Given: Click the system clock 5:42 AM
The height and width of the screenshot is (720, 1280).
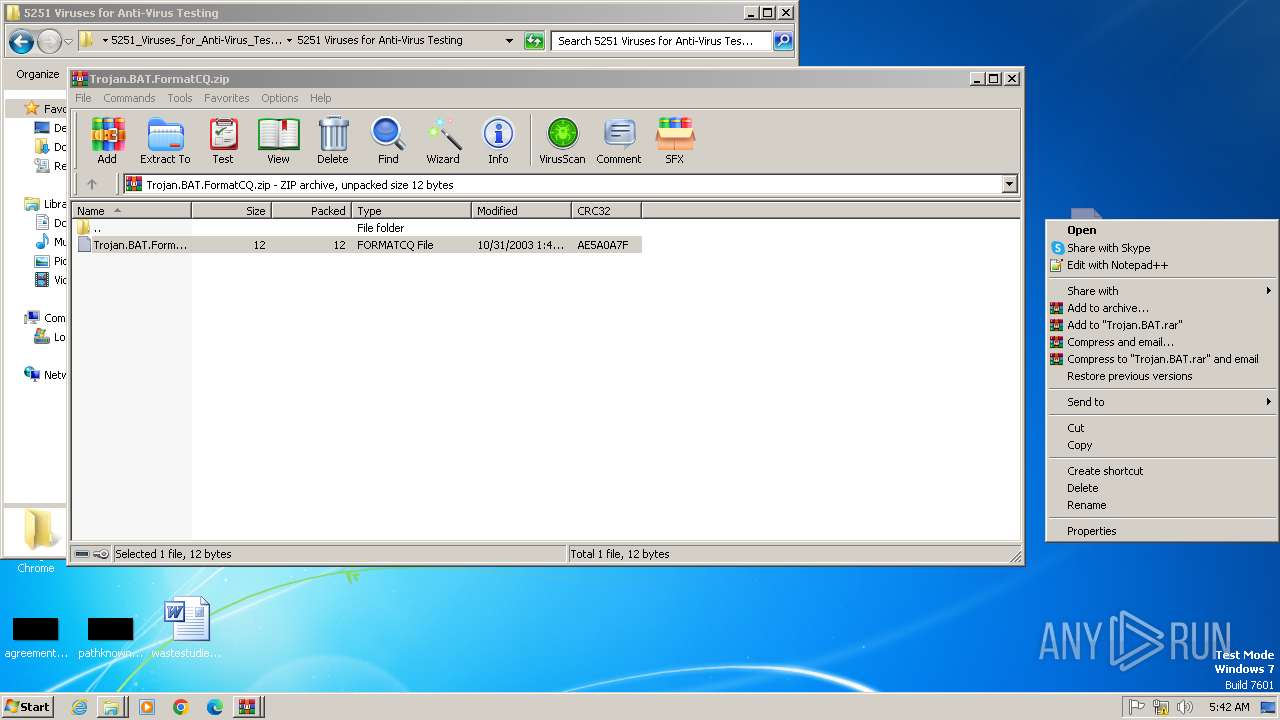Looking at the screenshot, I should (x=1228, y=706).
